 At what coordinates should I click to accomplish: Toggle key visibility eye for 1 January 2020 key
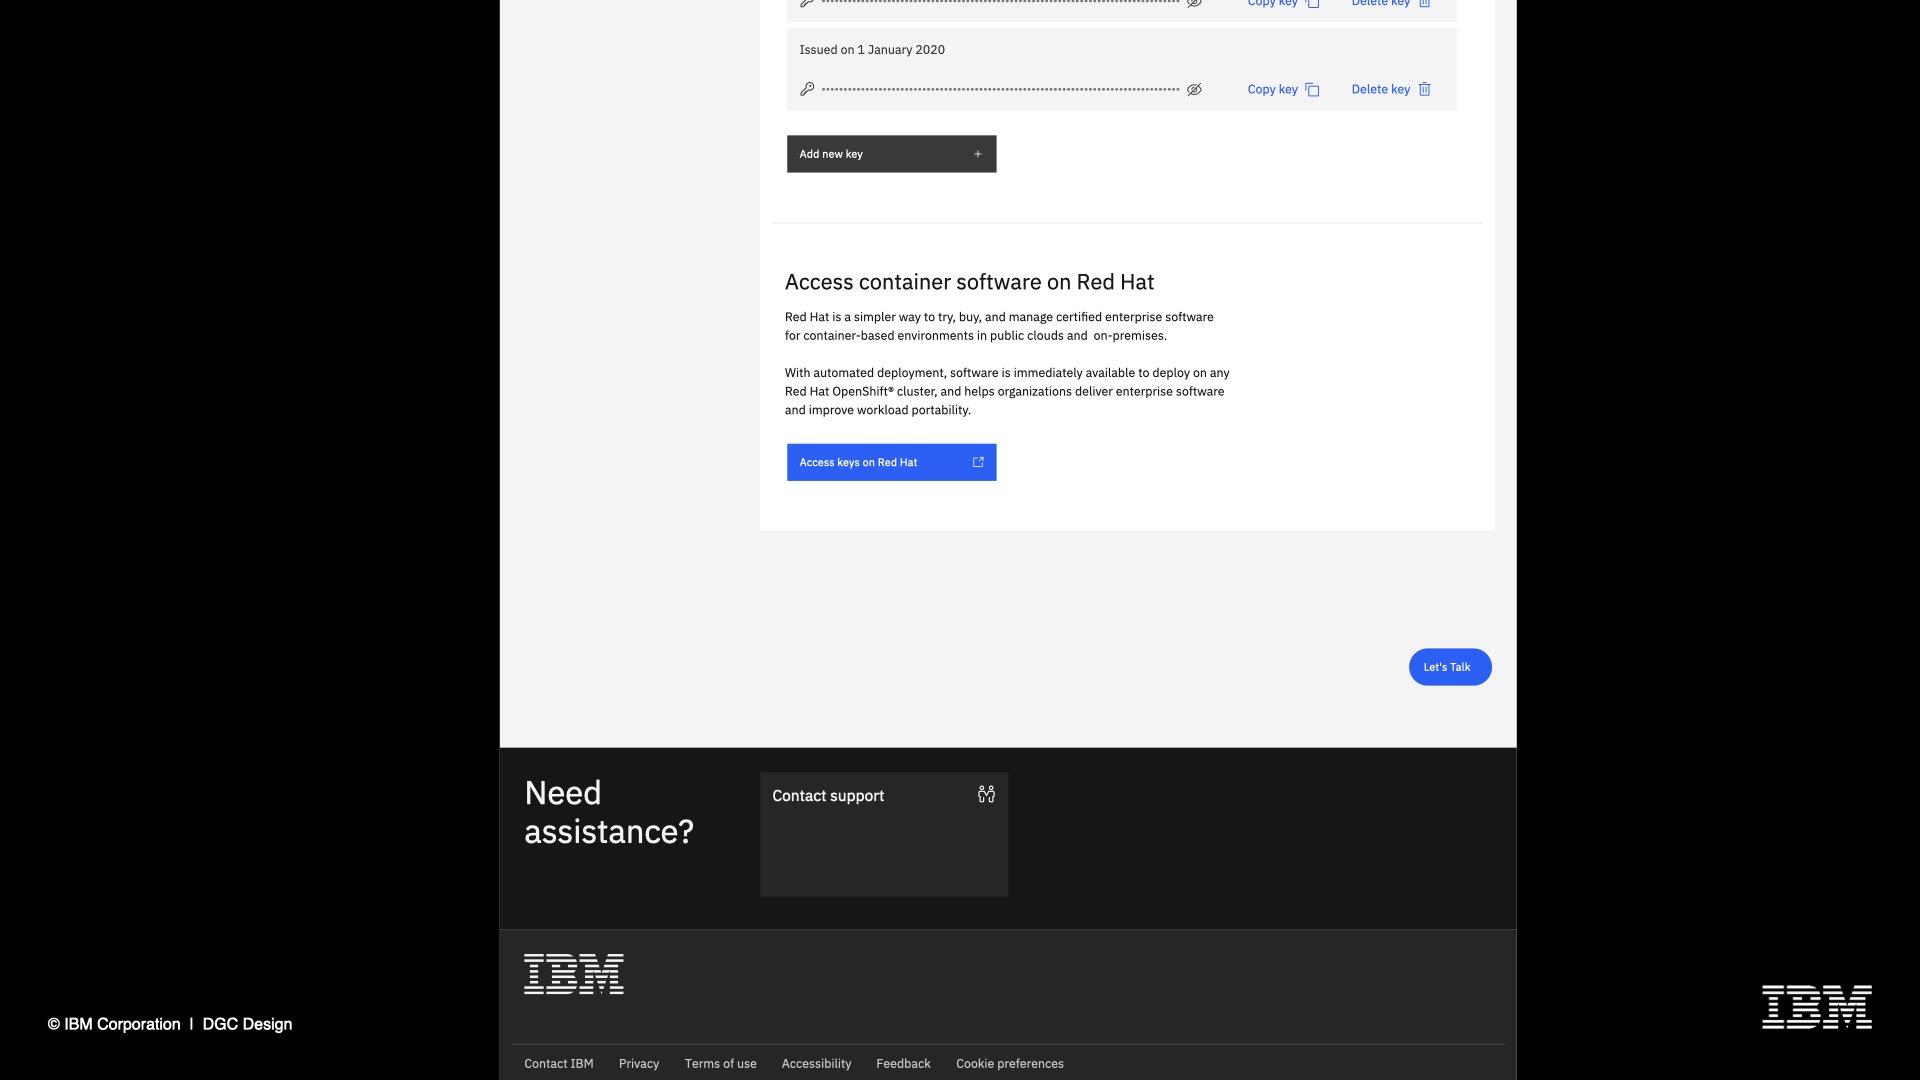(1194, 90)
